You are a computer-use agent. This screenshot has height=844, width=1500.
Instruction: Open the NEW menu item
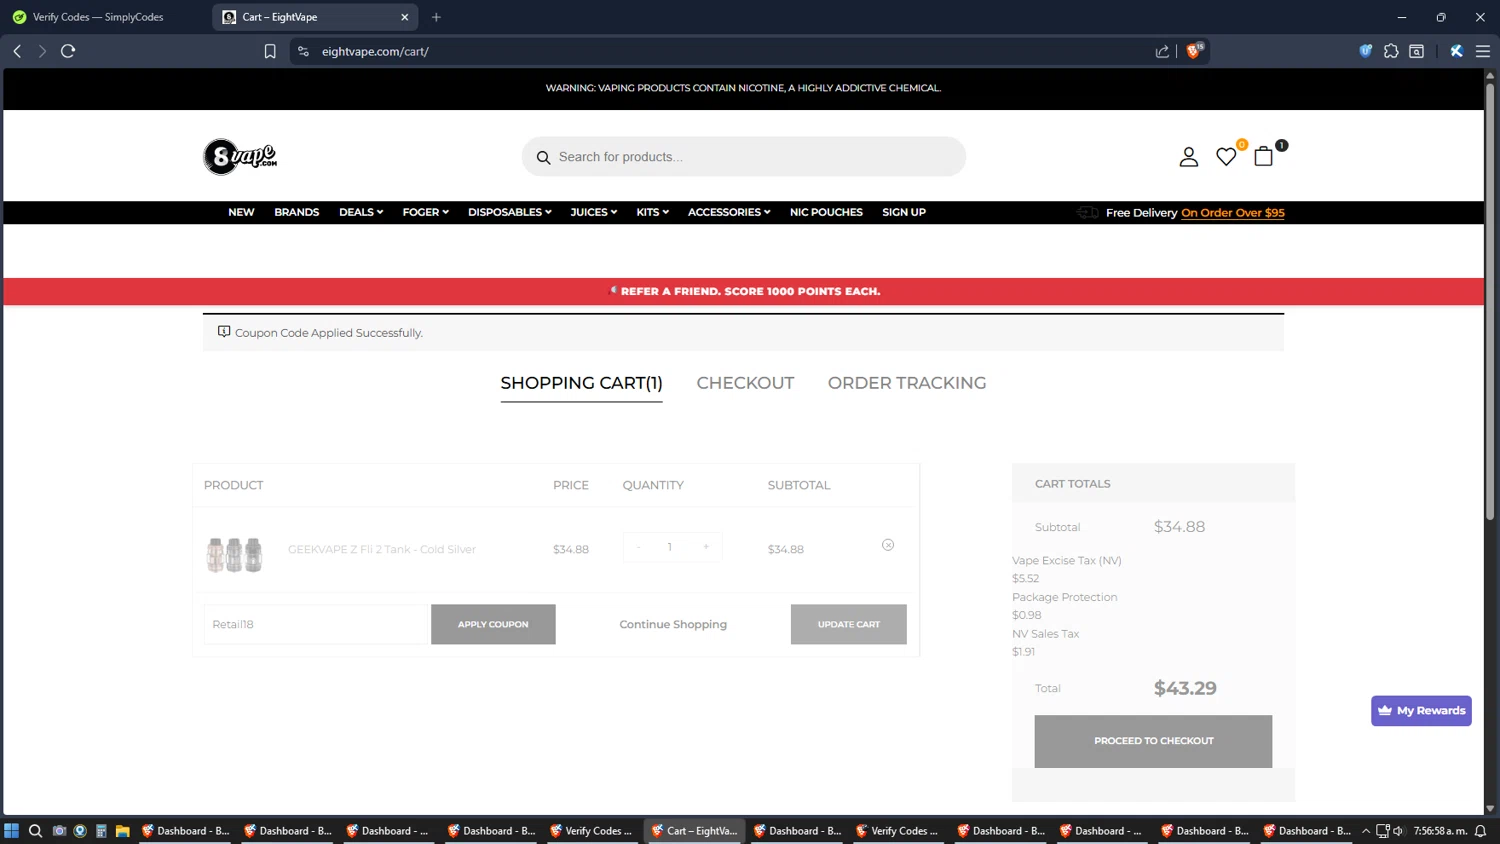[241, 212]
